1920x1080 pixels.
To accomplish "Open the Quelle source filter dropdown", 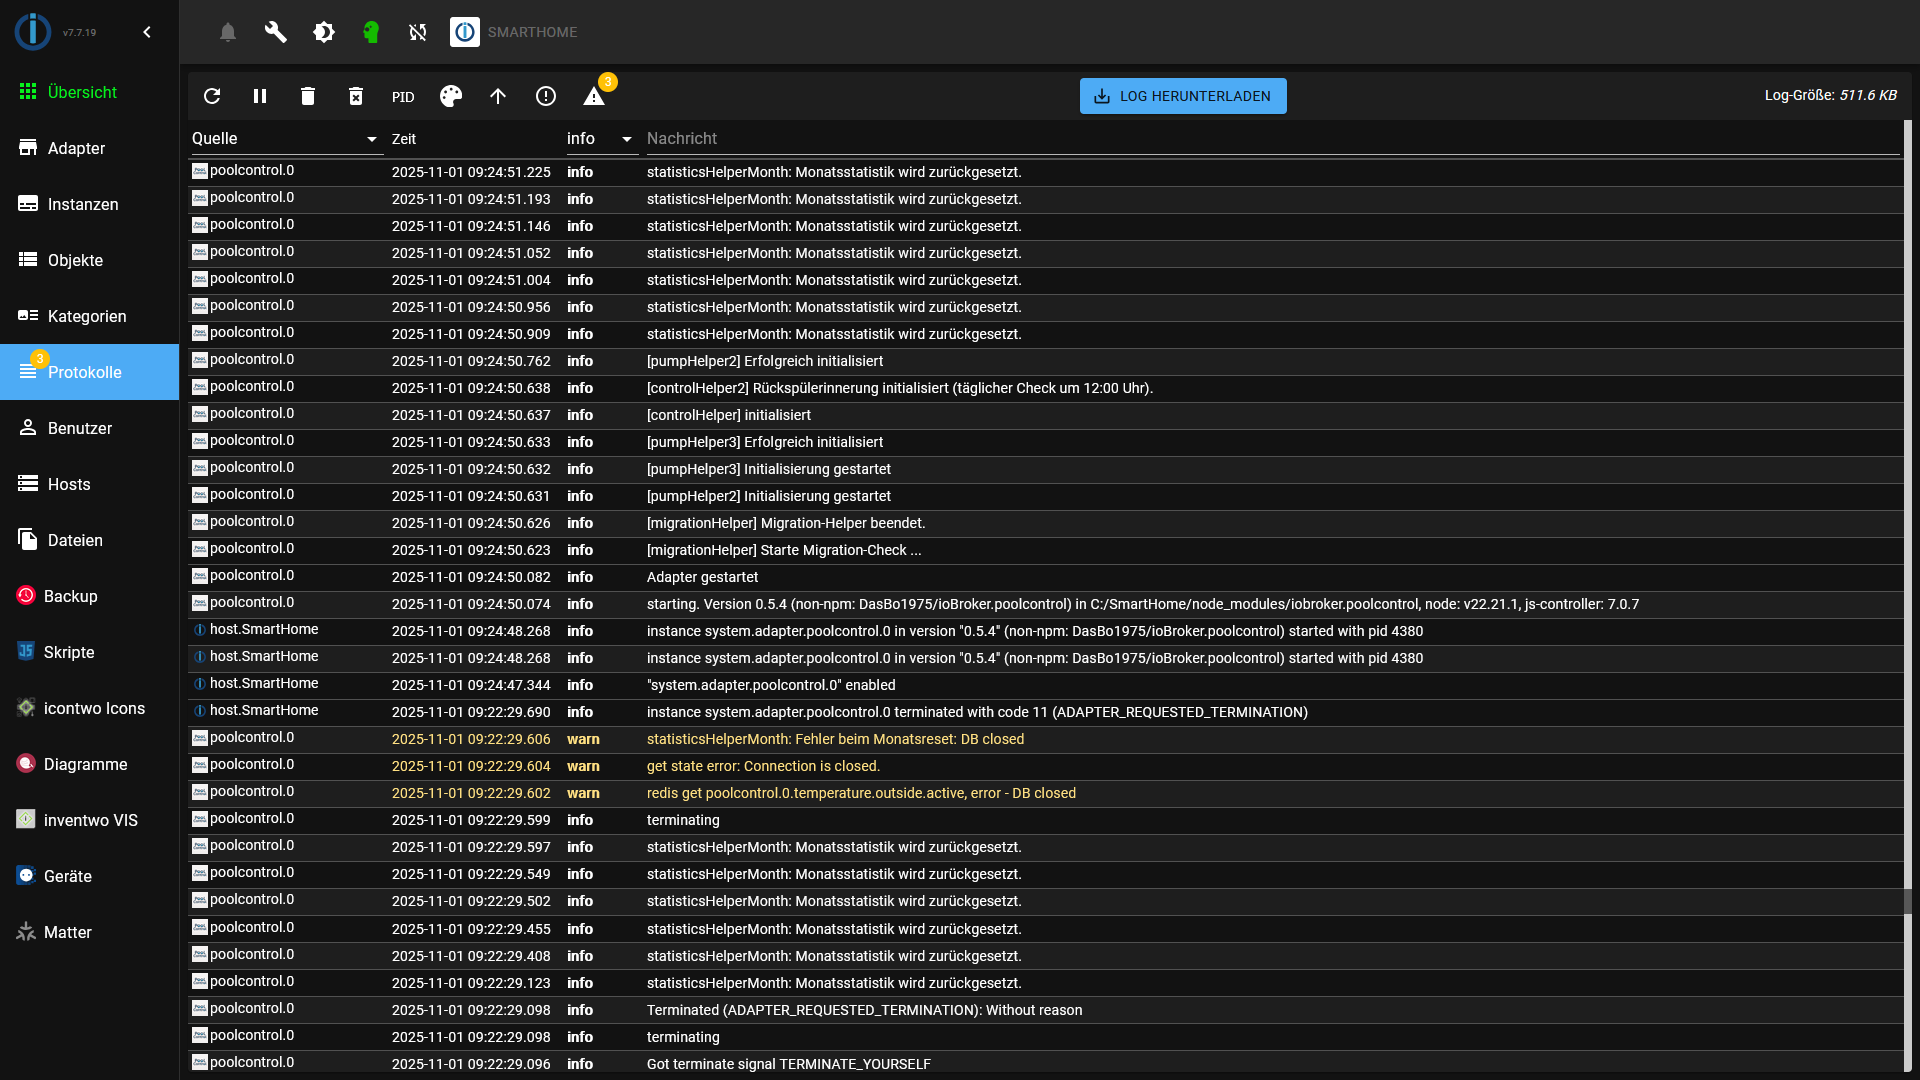I will point(369,138).
